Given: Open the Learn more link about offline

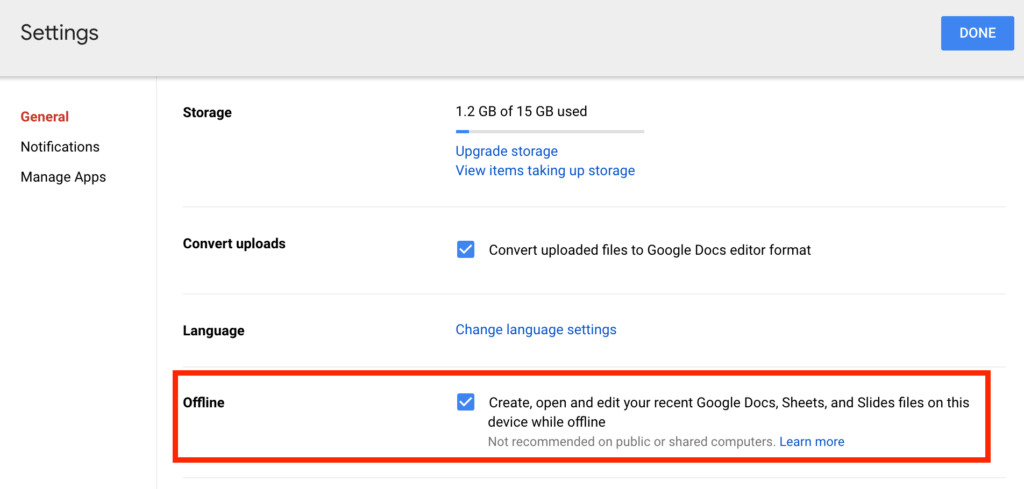Looking at the screenshot, I should [x=811, y=442].
